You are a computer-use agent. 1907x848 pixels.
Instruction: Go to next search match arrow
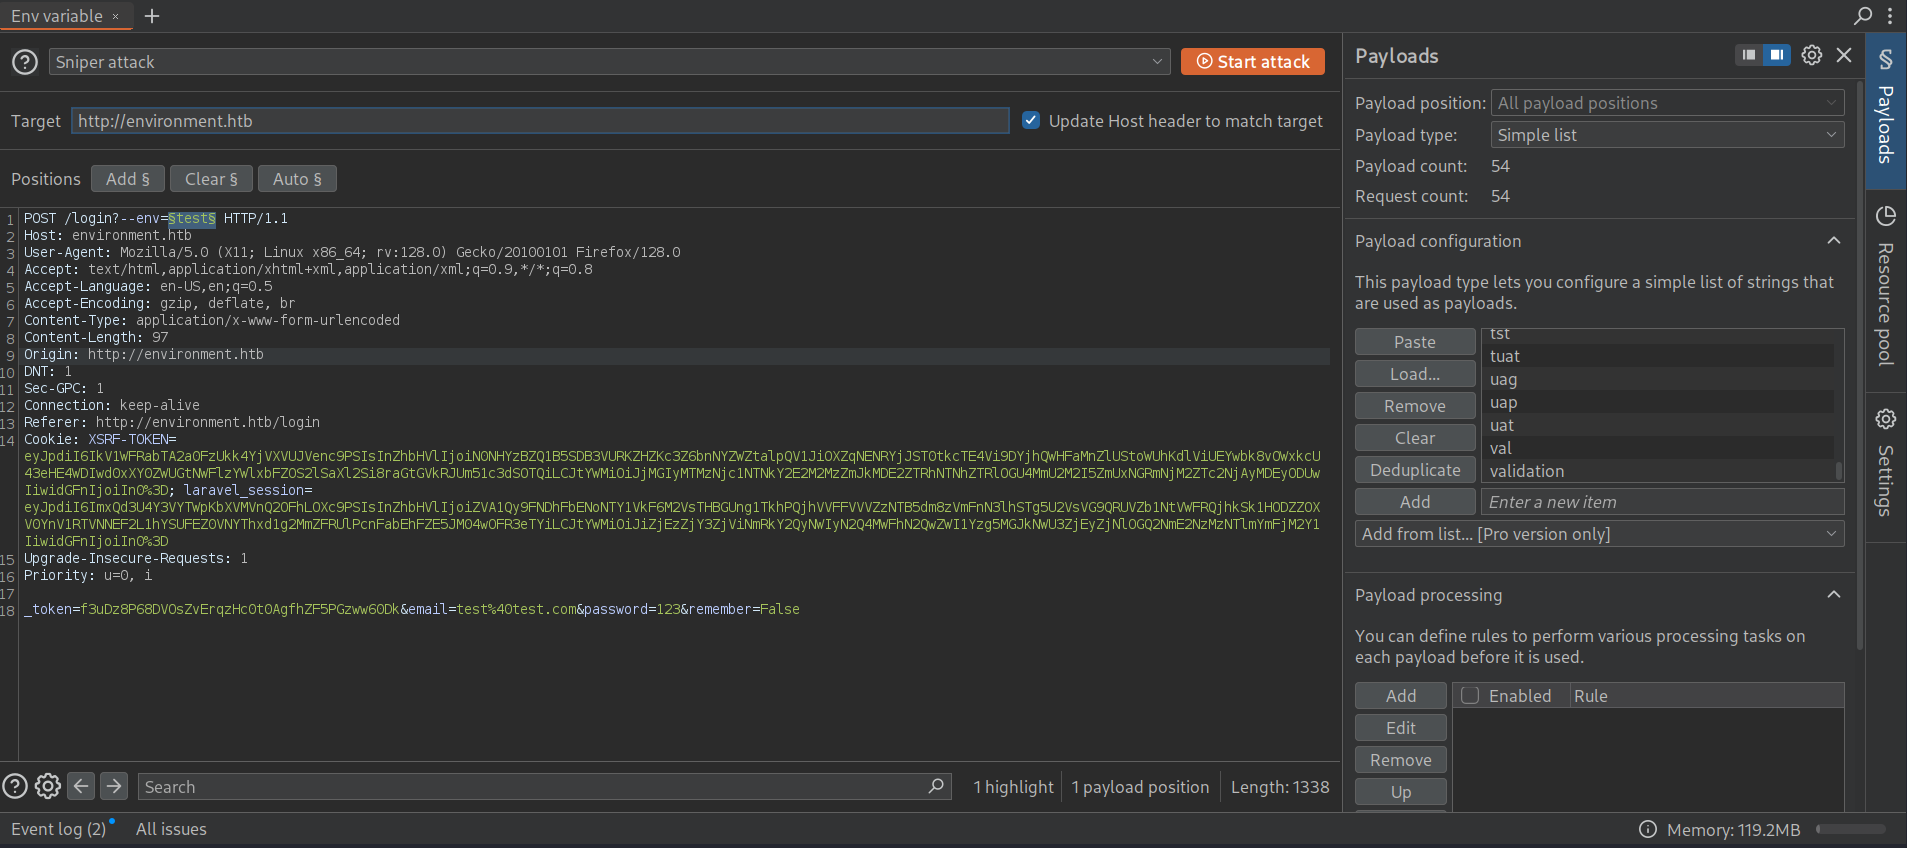pos(114,786)
